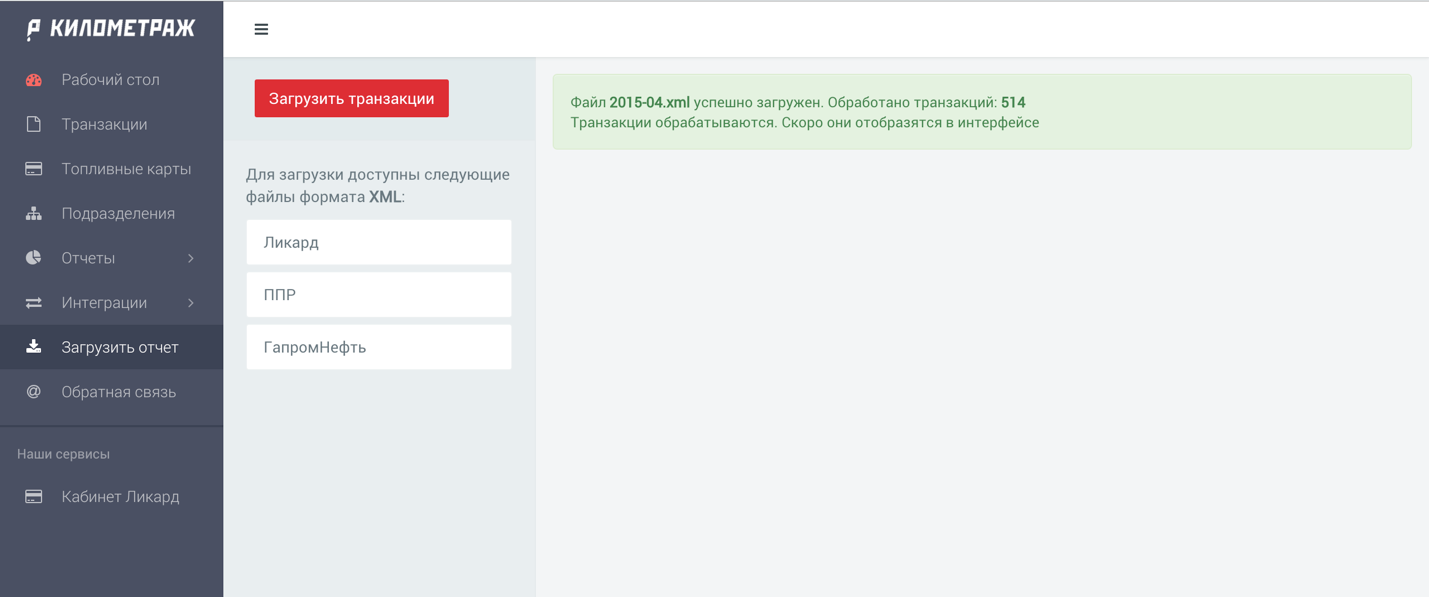Toggle sidebar with hamburger menu icon
1429x597 pixels.
coord(261,30)
